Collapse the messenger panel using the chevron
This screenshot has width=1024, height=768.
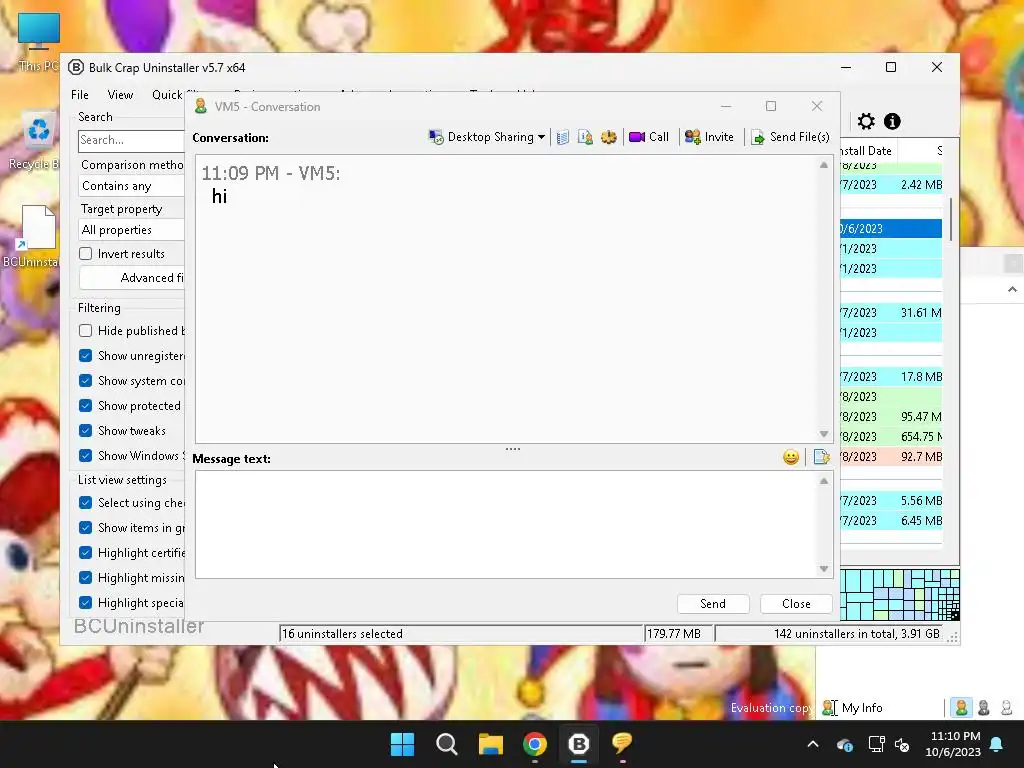[1012, 289]
